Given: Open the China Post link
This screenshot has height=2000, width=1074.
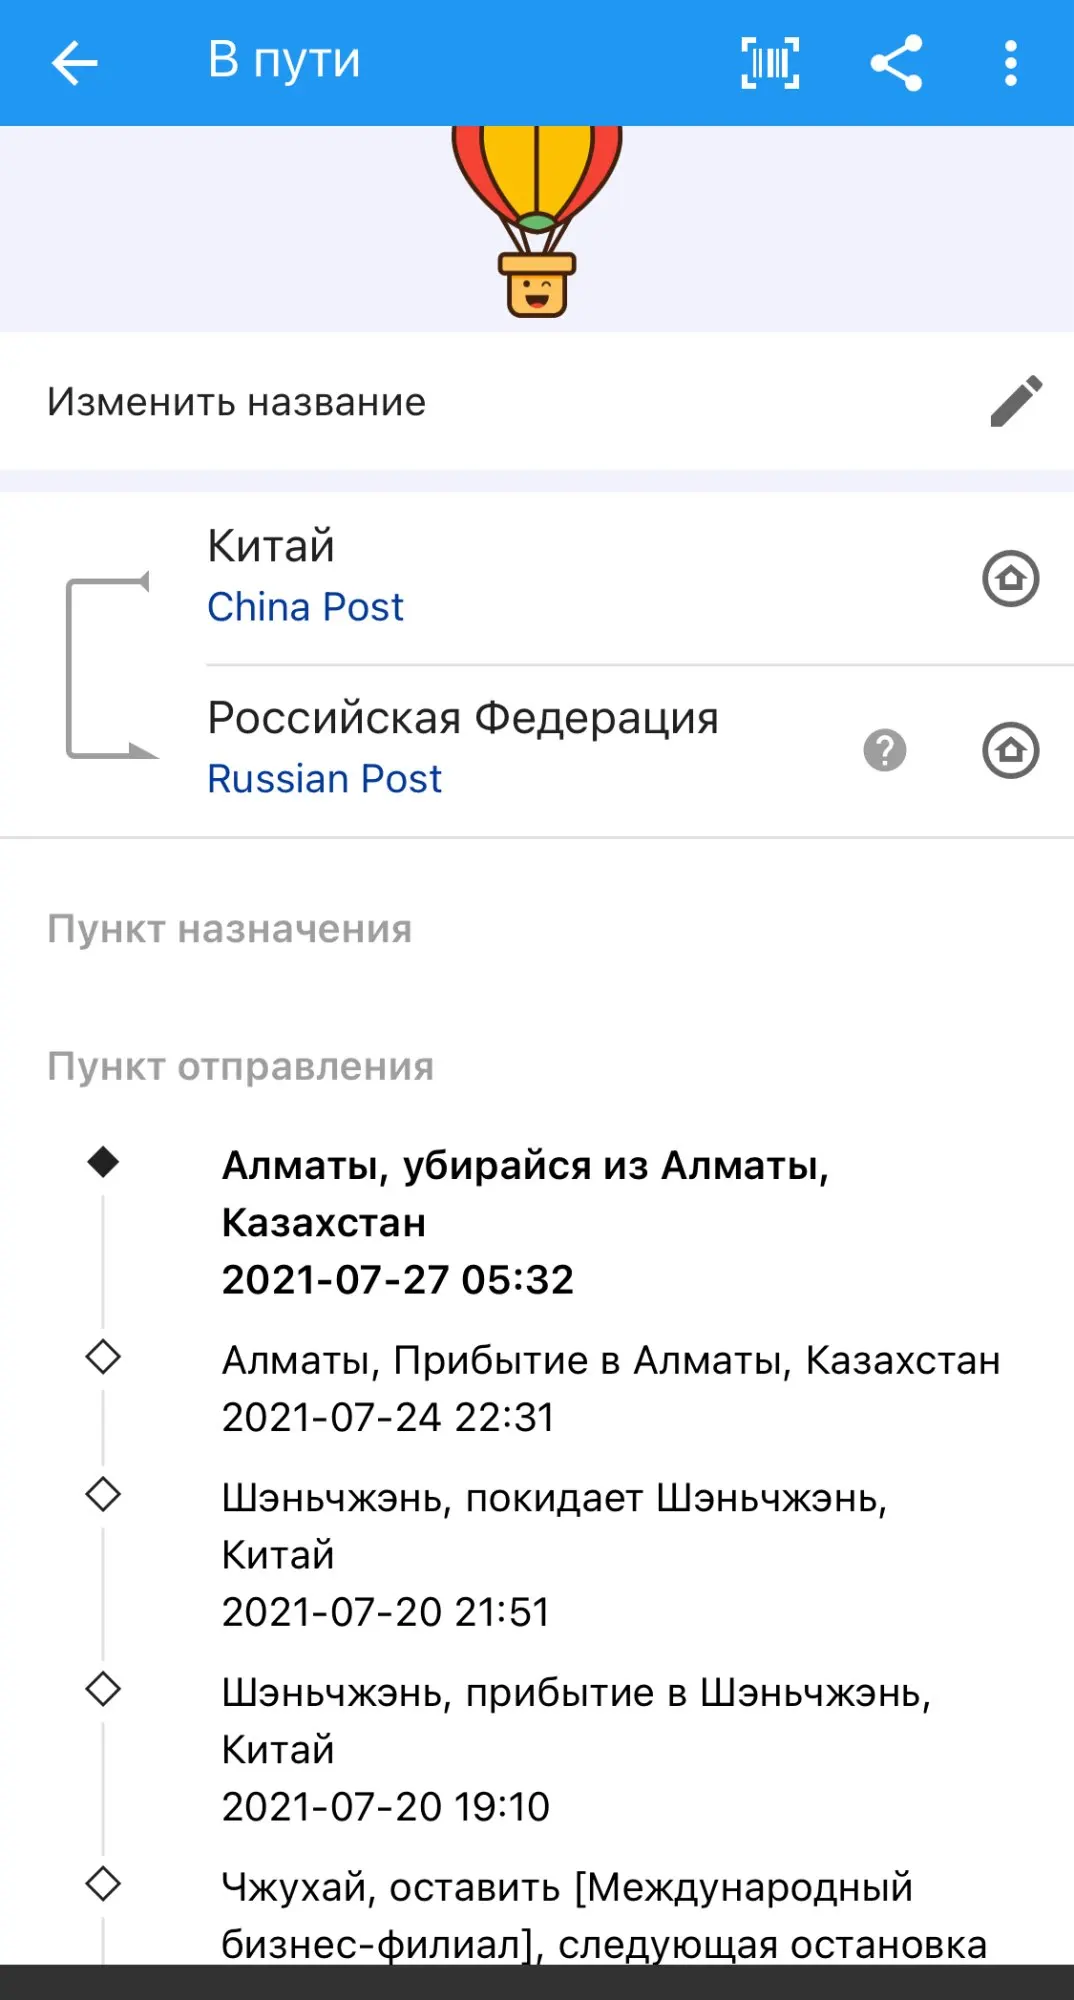Looking at the screenshot, I should pos(305,607).
